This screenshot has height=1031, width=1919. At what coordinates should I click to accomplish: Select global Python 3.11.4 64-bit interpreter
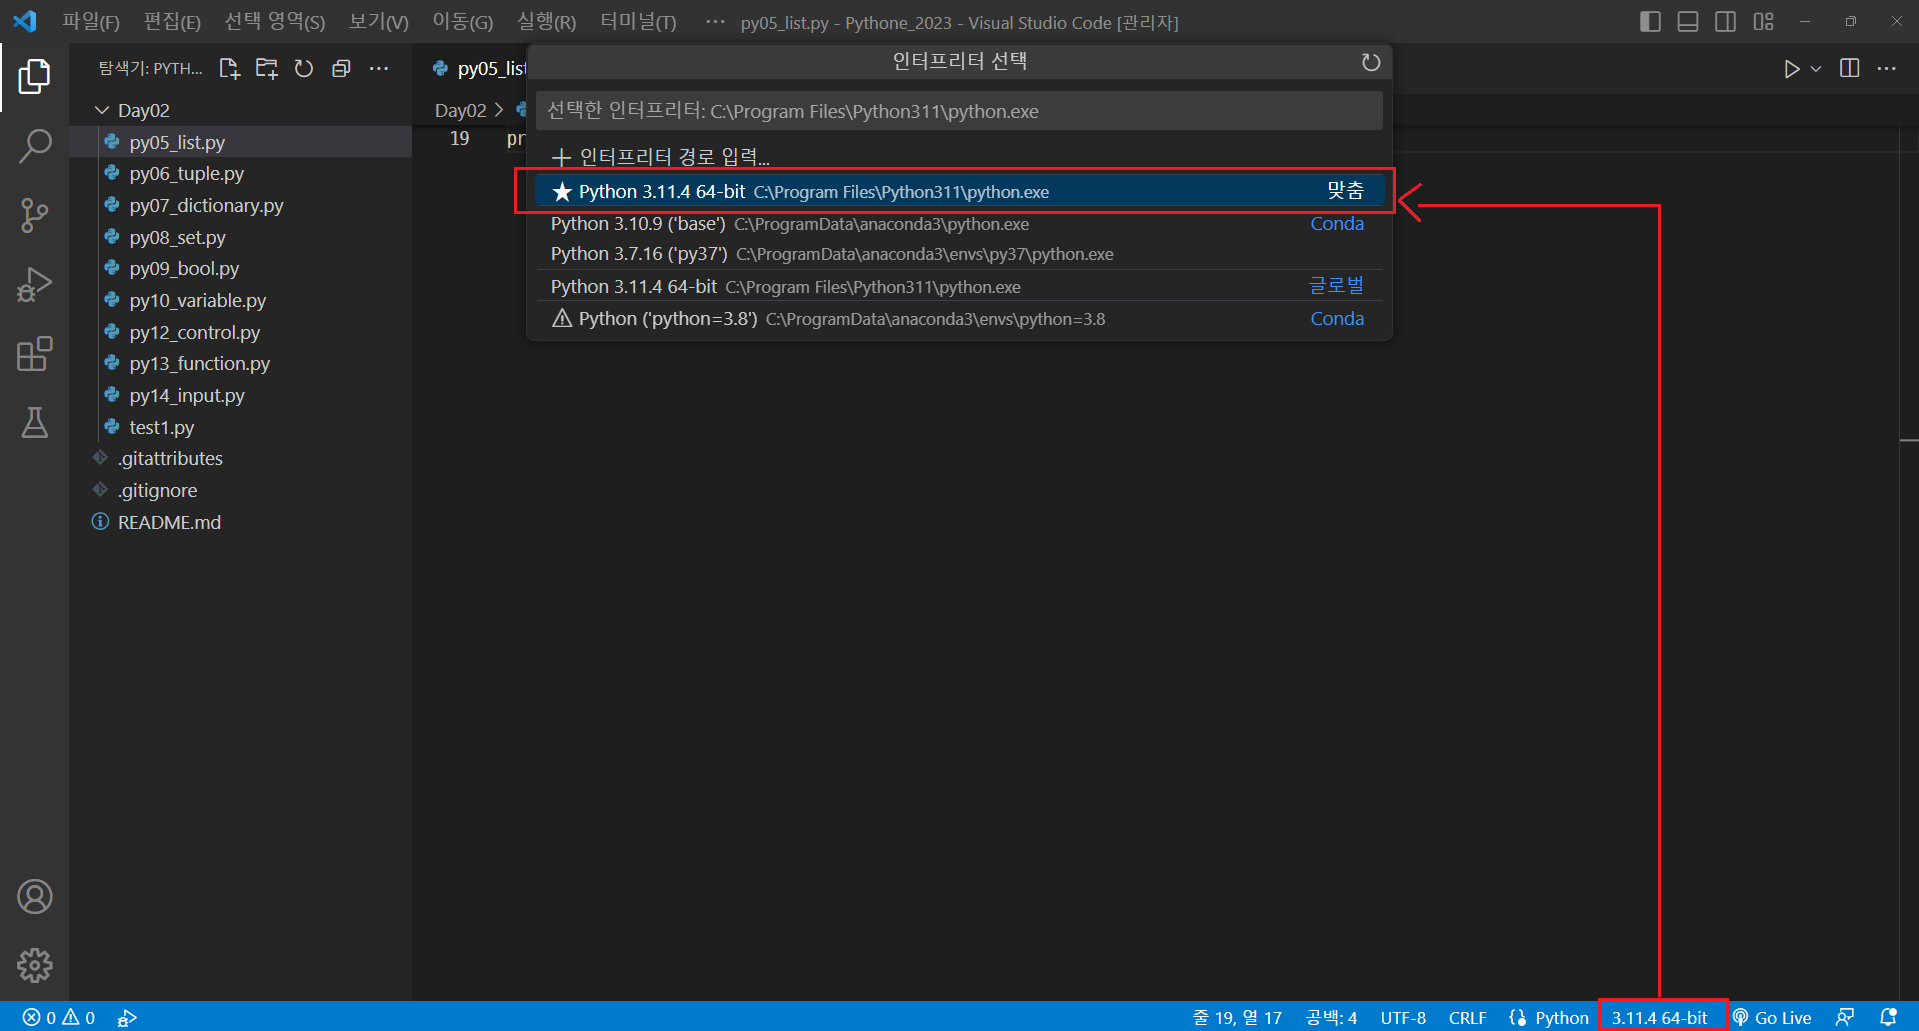pos(959,287)
